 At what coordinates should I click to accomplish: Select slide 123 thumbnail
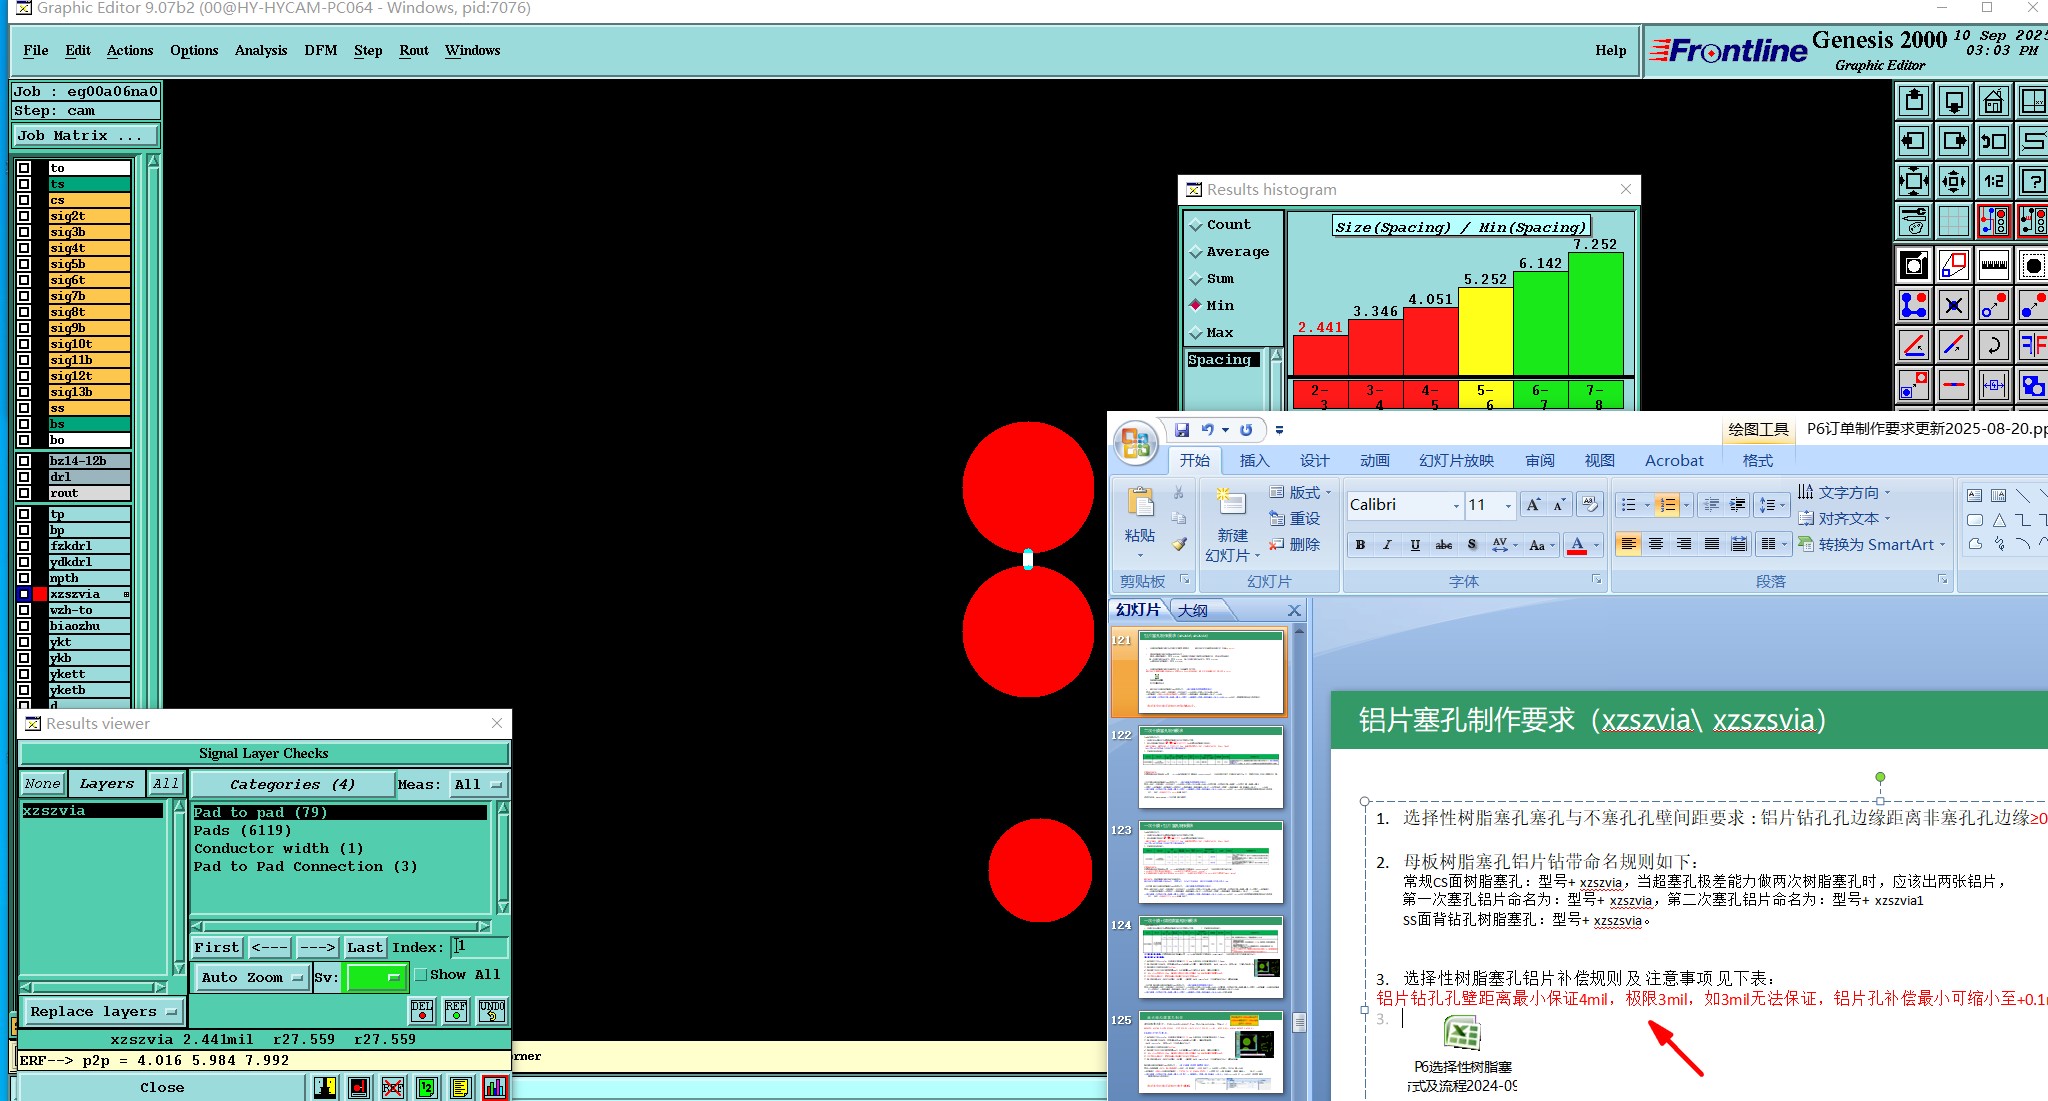[x=1210, y=862]
